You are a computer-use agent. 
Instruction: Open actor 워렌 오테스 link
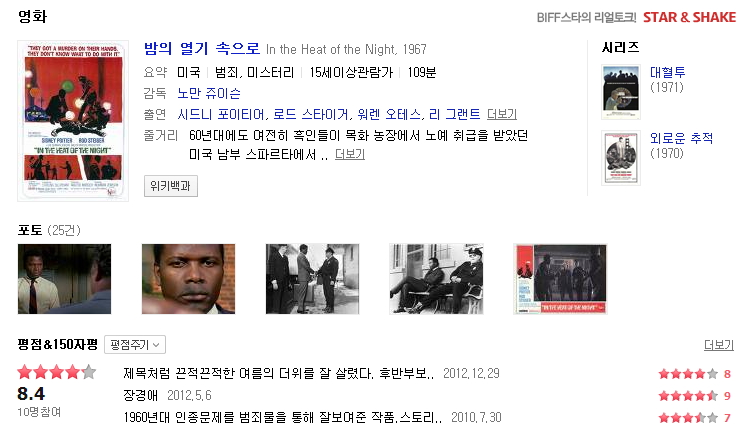click(389, 114)
